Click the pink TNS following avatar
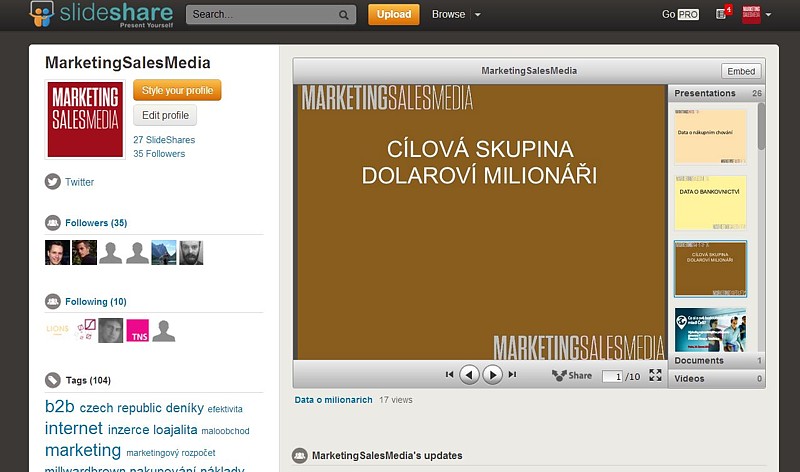 click(138, 330)
